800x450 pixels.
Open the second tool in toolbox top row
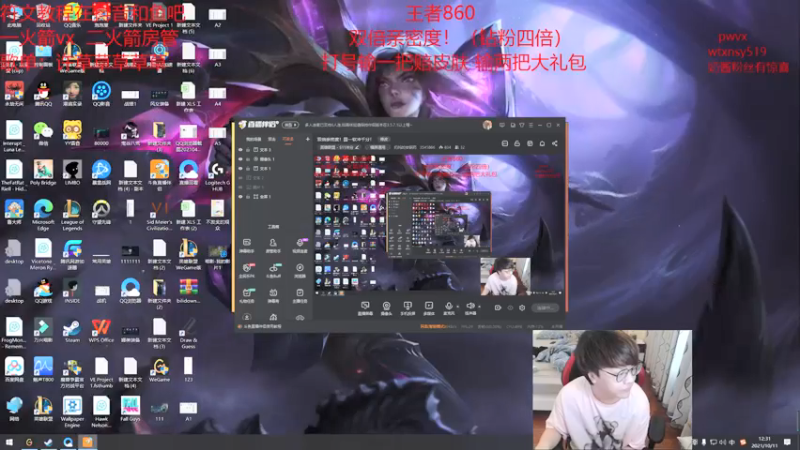tap(273, 244)
